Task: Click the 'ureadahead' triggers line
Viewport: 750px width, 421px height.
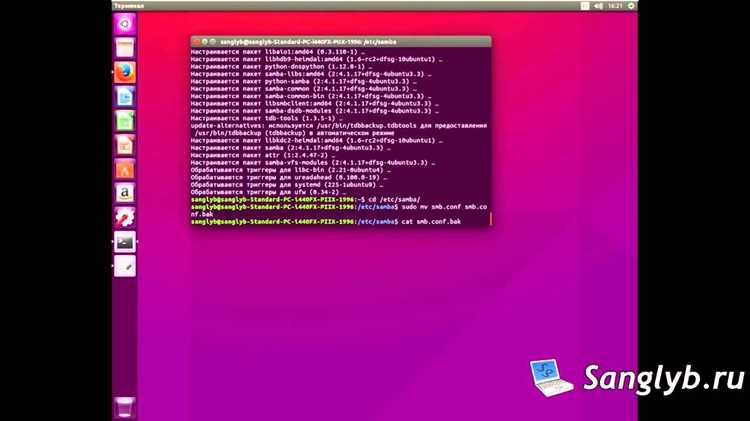Action: pos(289,177)
